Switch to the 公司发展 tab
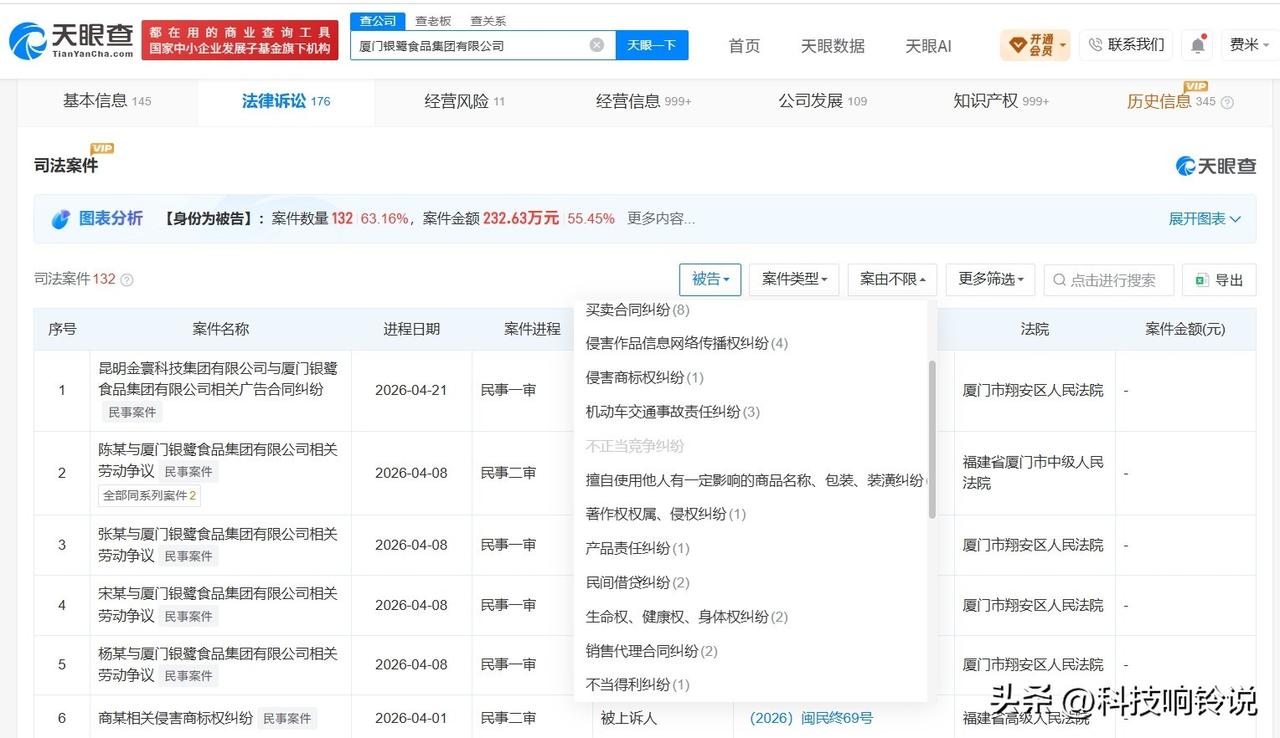 [x=823, y=101]
